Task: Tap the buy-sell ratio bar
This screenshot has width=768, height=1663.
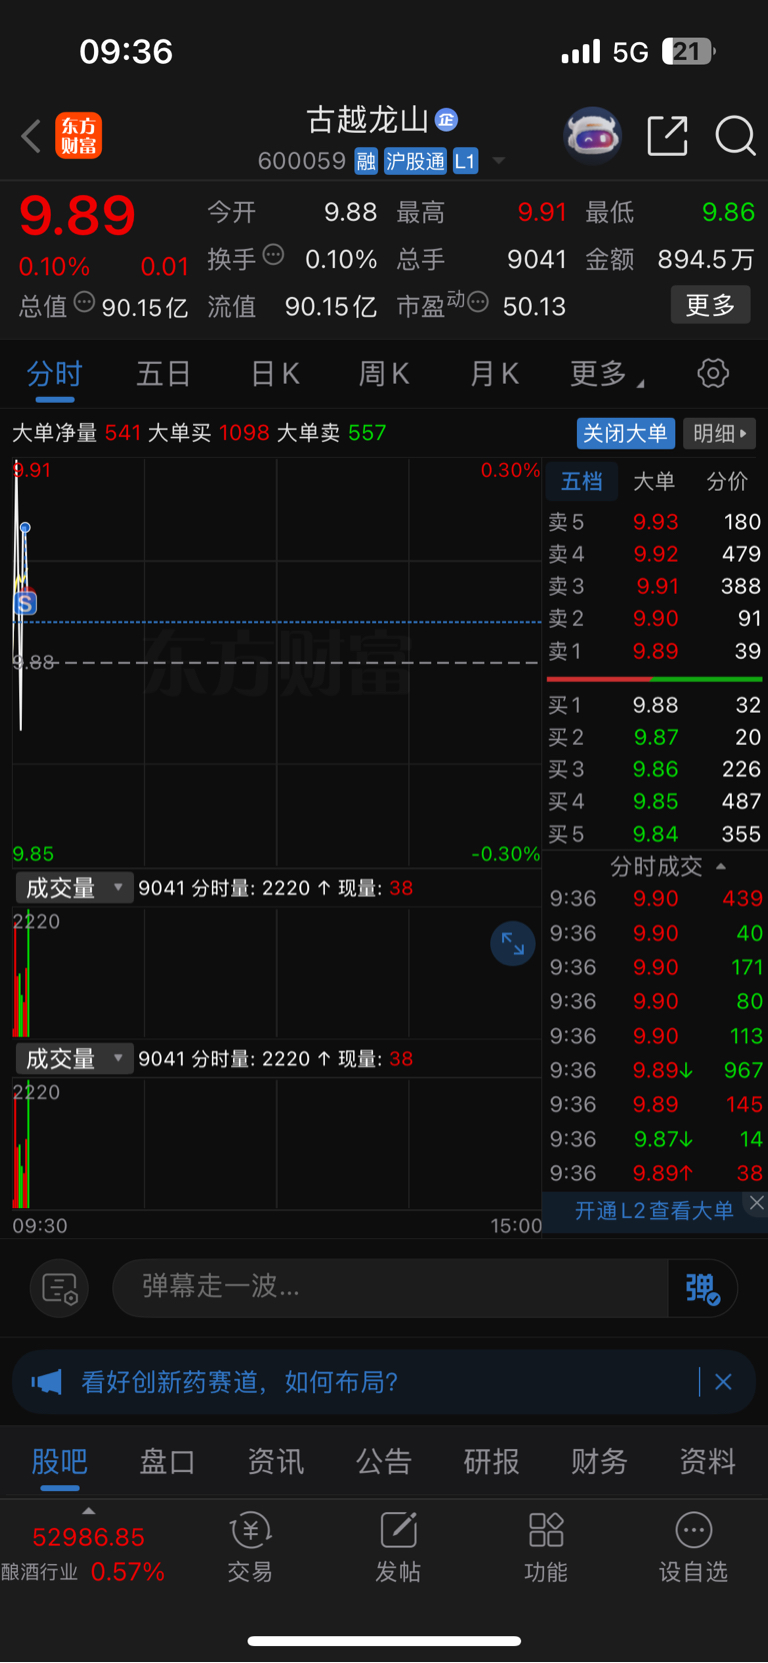Action: (655, 679)
